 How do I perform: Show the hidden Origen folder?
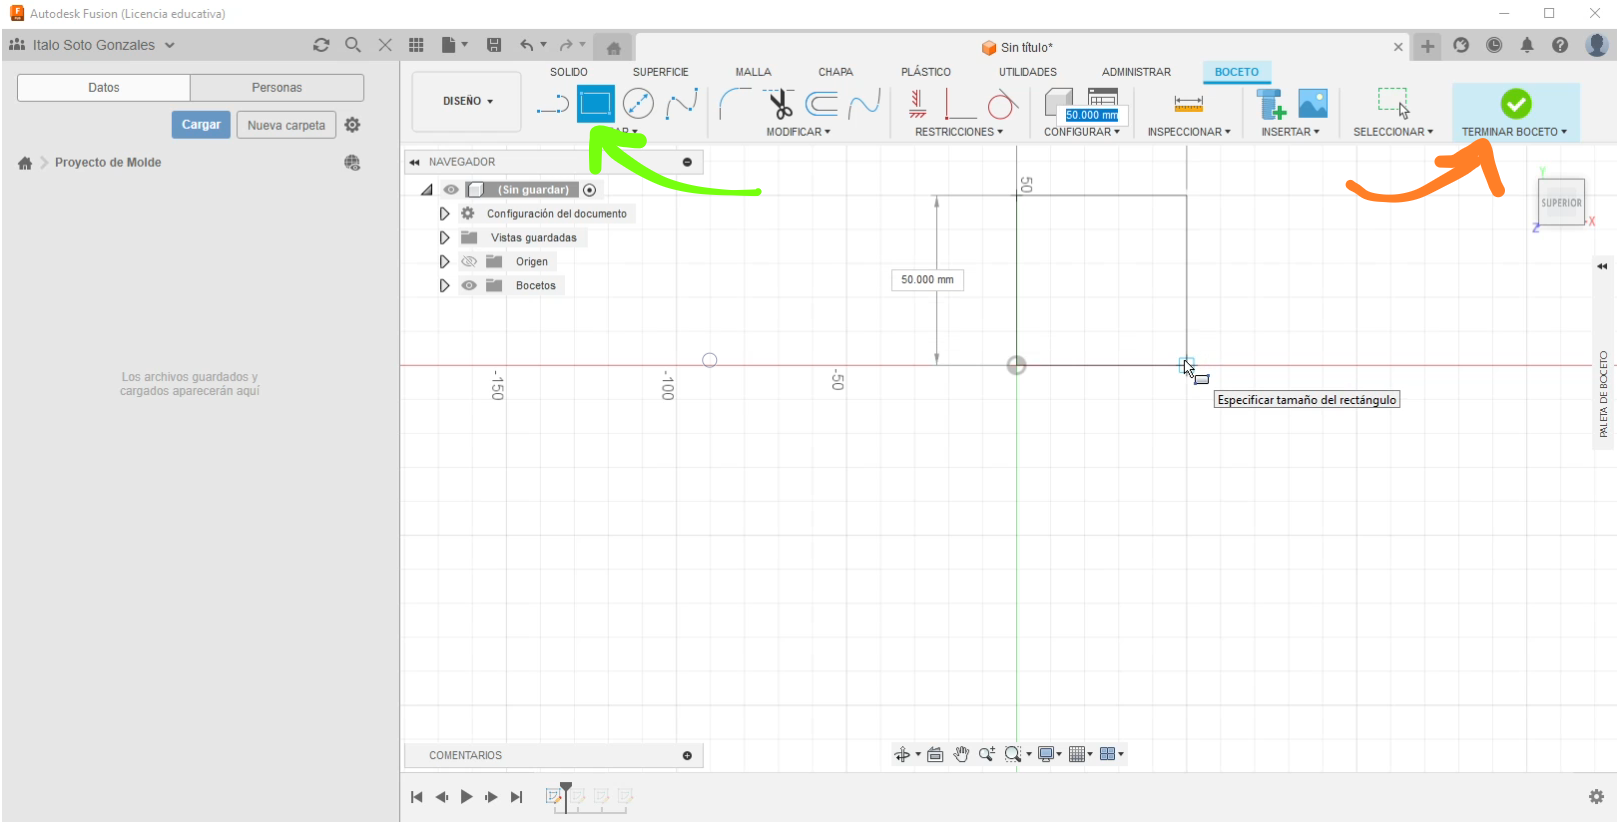click(469, 261)
